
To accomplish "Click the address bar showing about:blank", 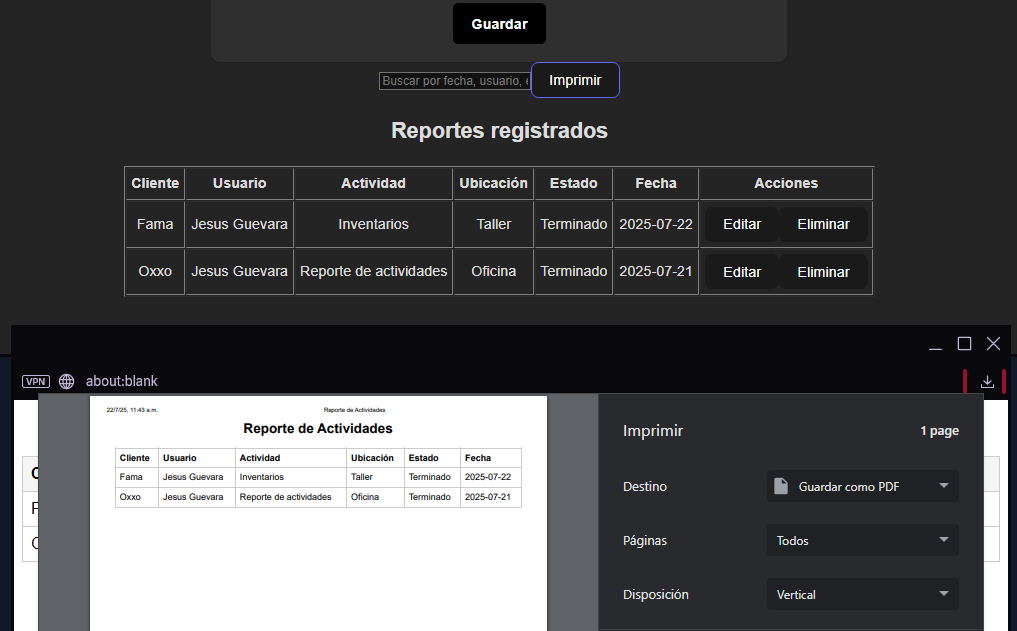I will pos(122,381).
